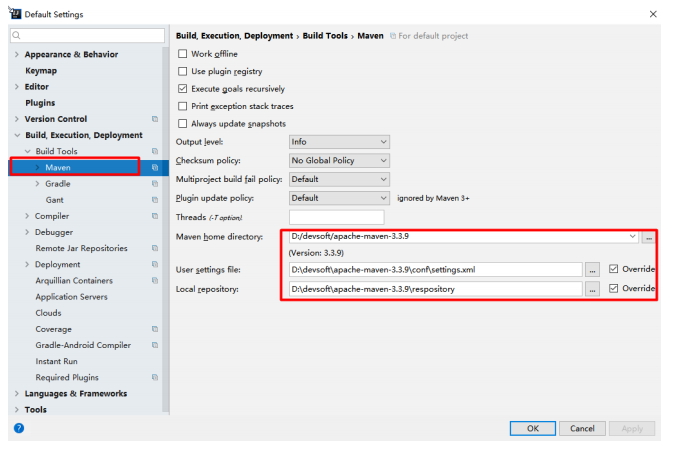Expand the Gradle node arrow

[x=38, y=184]
